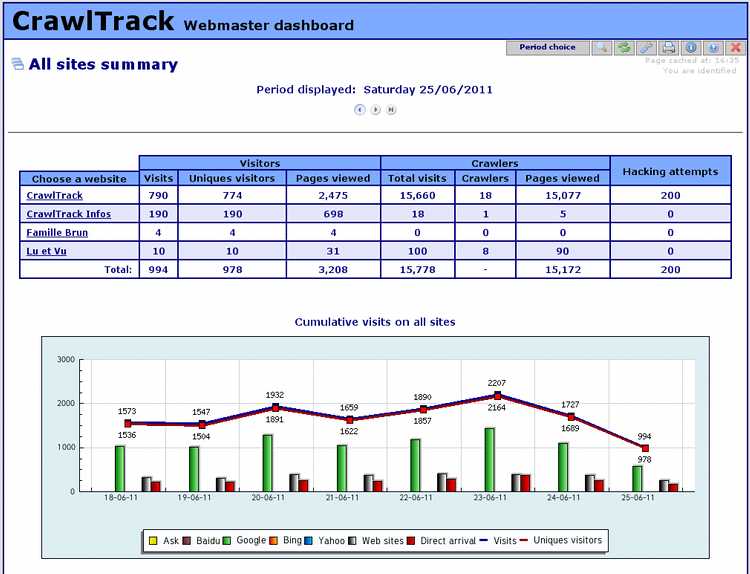Click CrawlTrack's 2,475 pages viewed cell

click(333, 195)
